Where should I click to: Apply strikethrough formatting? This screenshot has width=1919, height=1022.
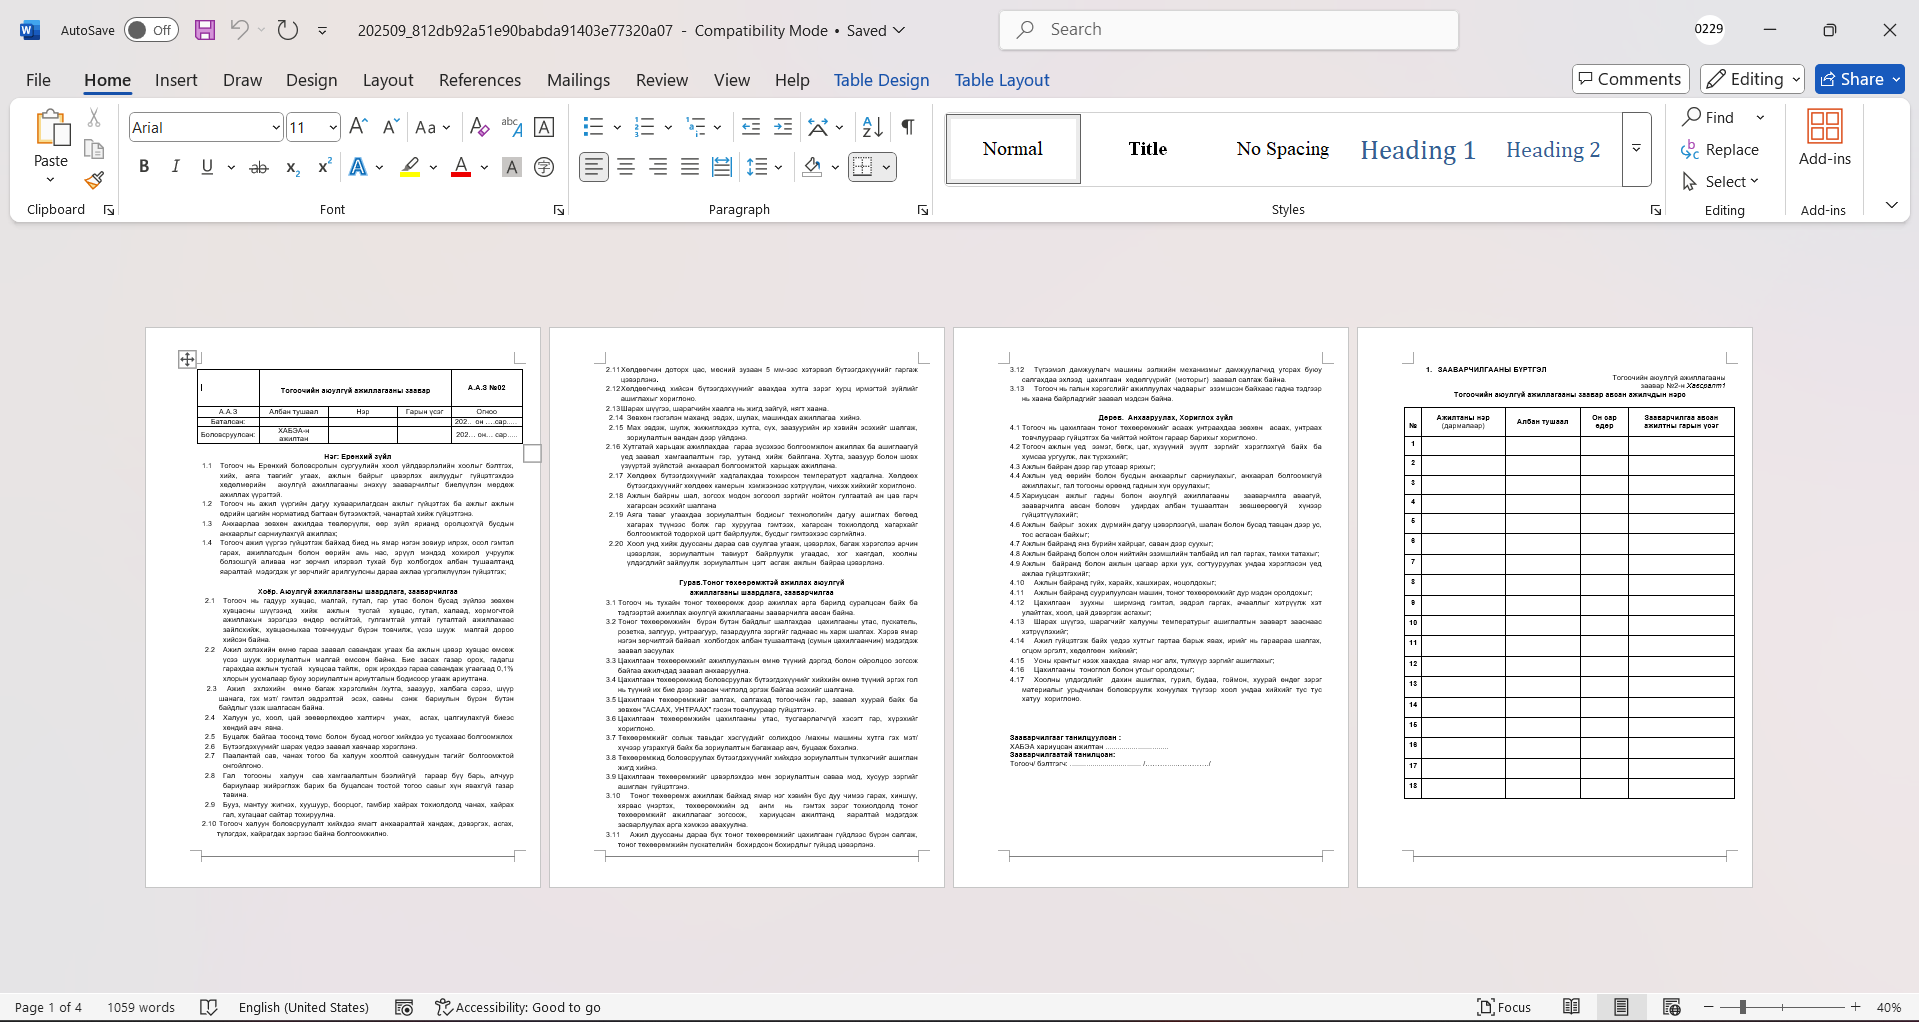(259, 167)
